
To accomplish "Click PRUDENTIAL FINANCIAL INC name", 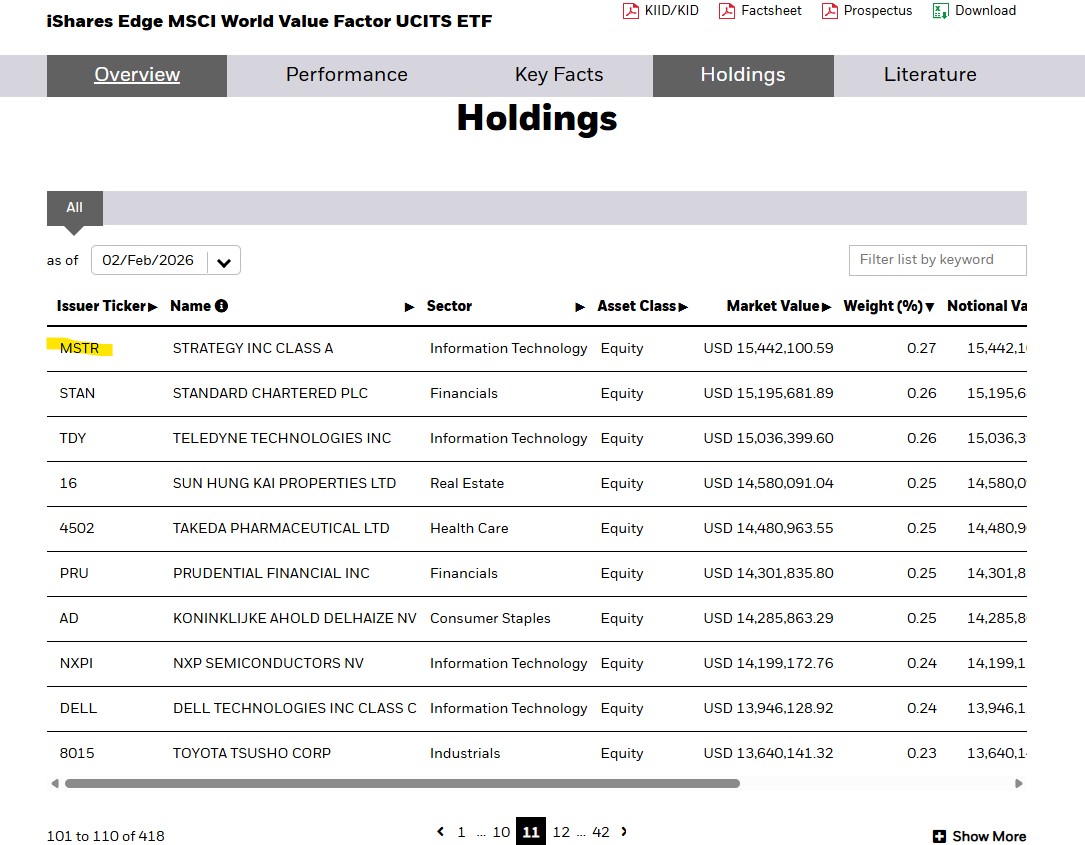I will point(271,573).
